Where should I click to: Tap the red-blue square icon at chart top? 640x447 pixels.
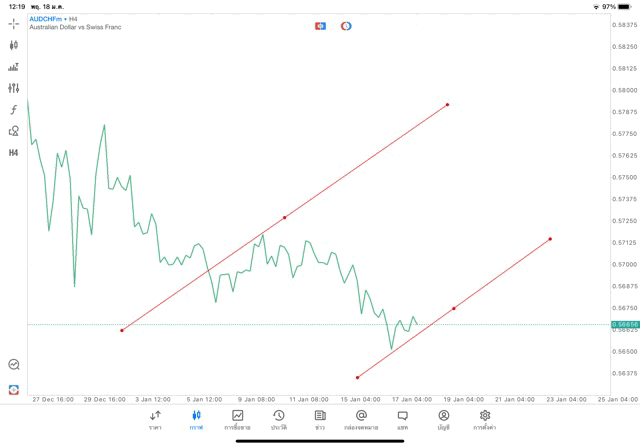coord(320,25)
